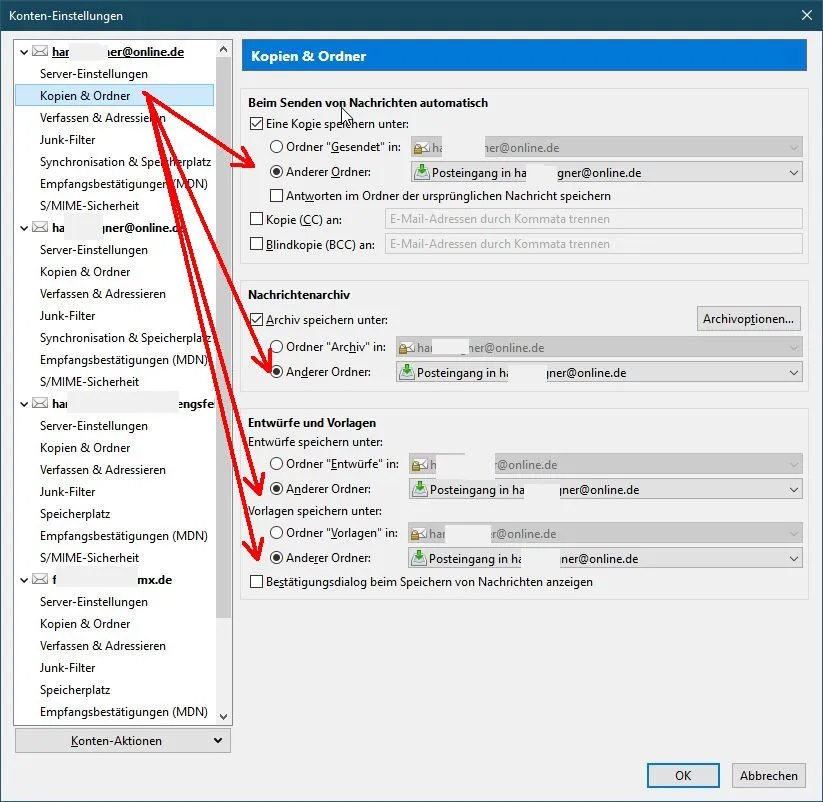Click envelope icon of second online.de account
This screenshot has width=823, height=802.
(40, 227)
